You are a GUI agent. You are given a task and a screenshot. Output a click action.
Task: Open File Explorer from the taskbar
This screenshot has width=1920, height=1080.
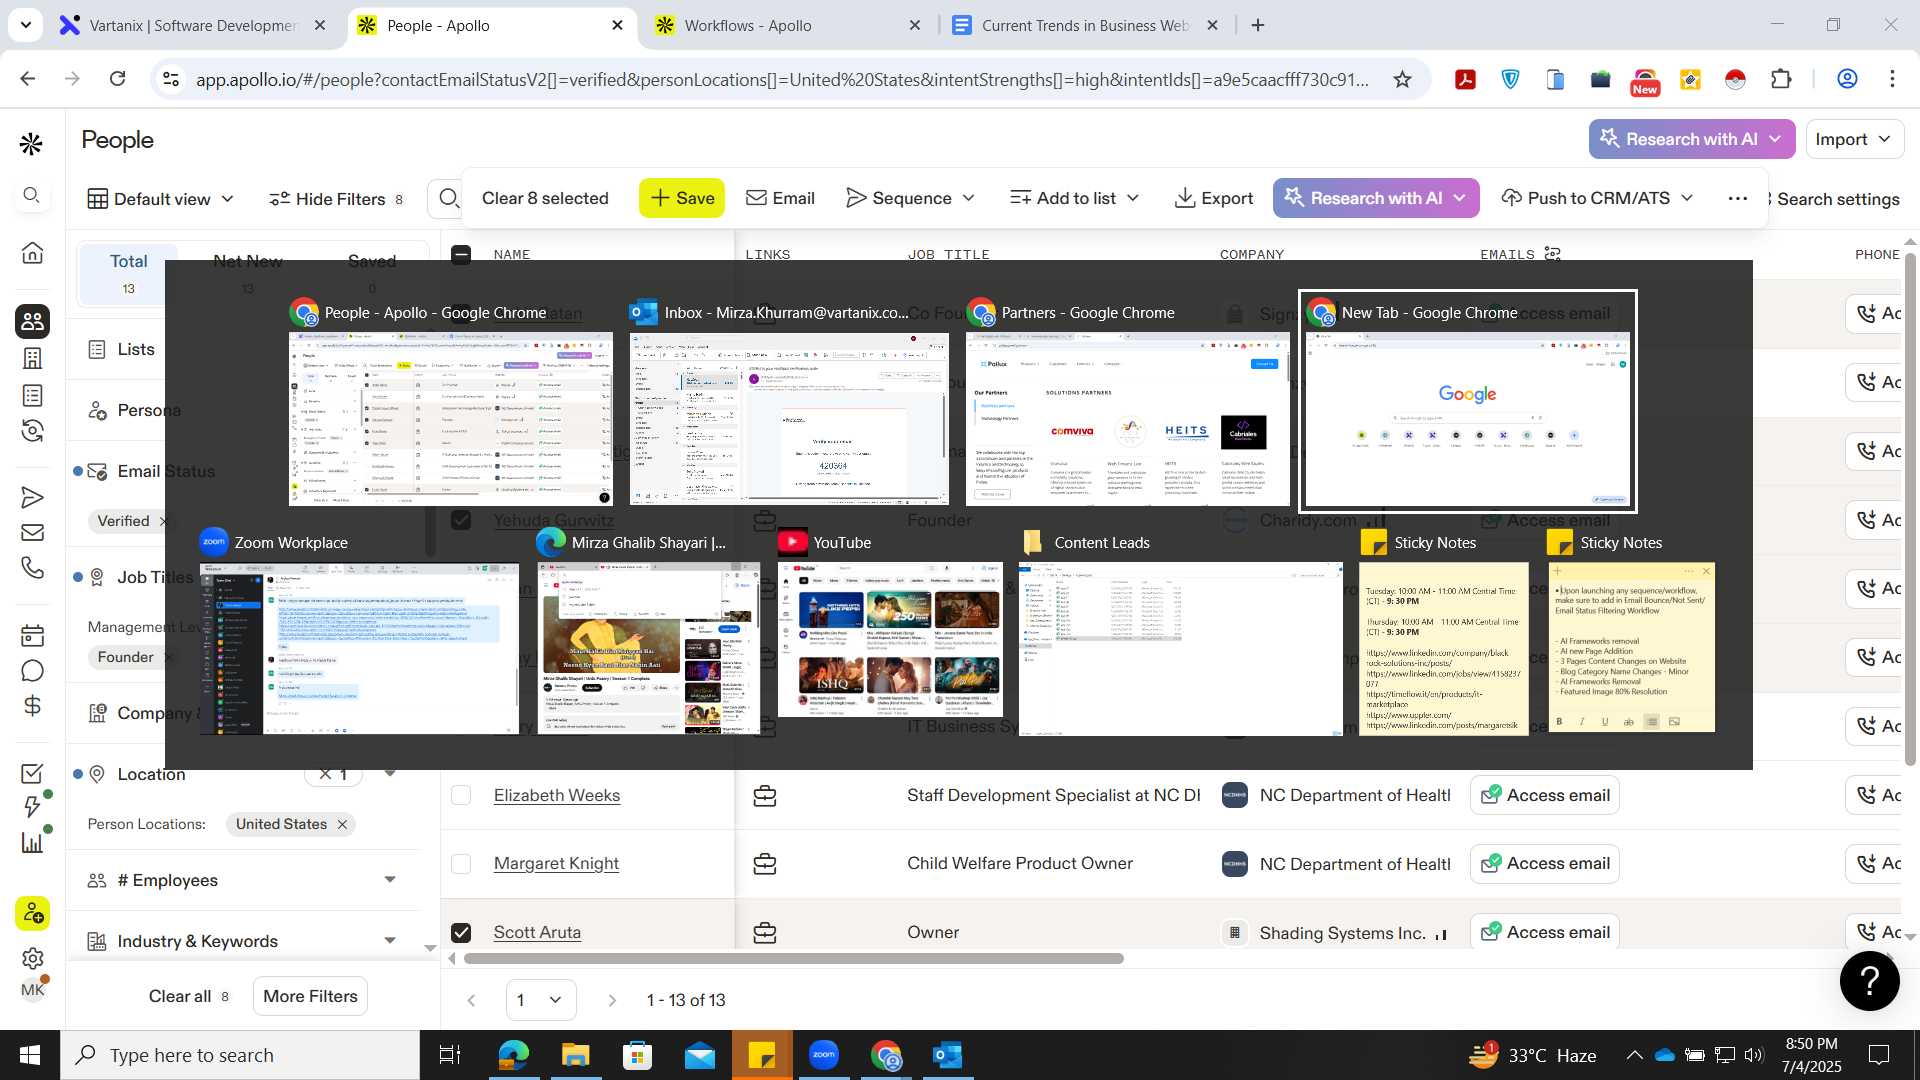[575, 1055]
